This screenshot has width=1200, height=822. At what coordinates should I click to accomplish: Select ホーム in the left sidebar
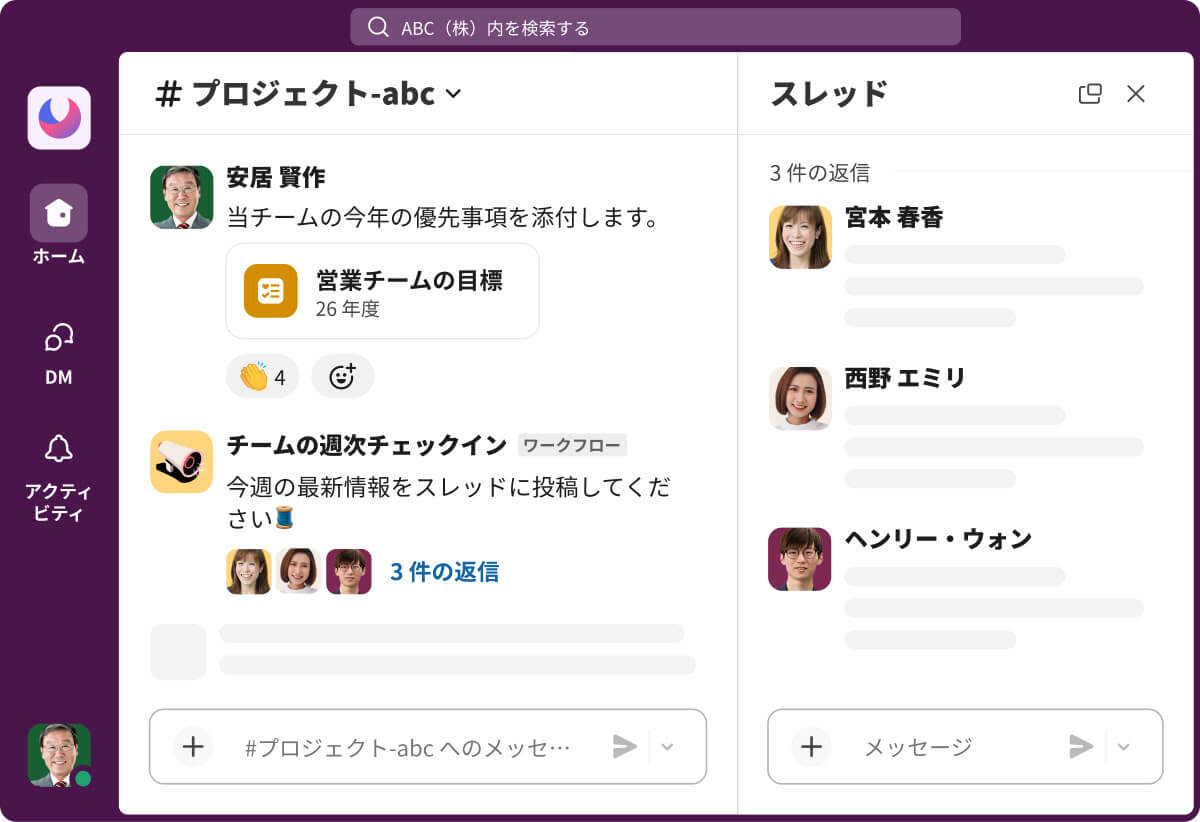pos(59,212)
